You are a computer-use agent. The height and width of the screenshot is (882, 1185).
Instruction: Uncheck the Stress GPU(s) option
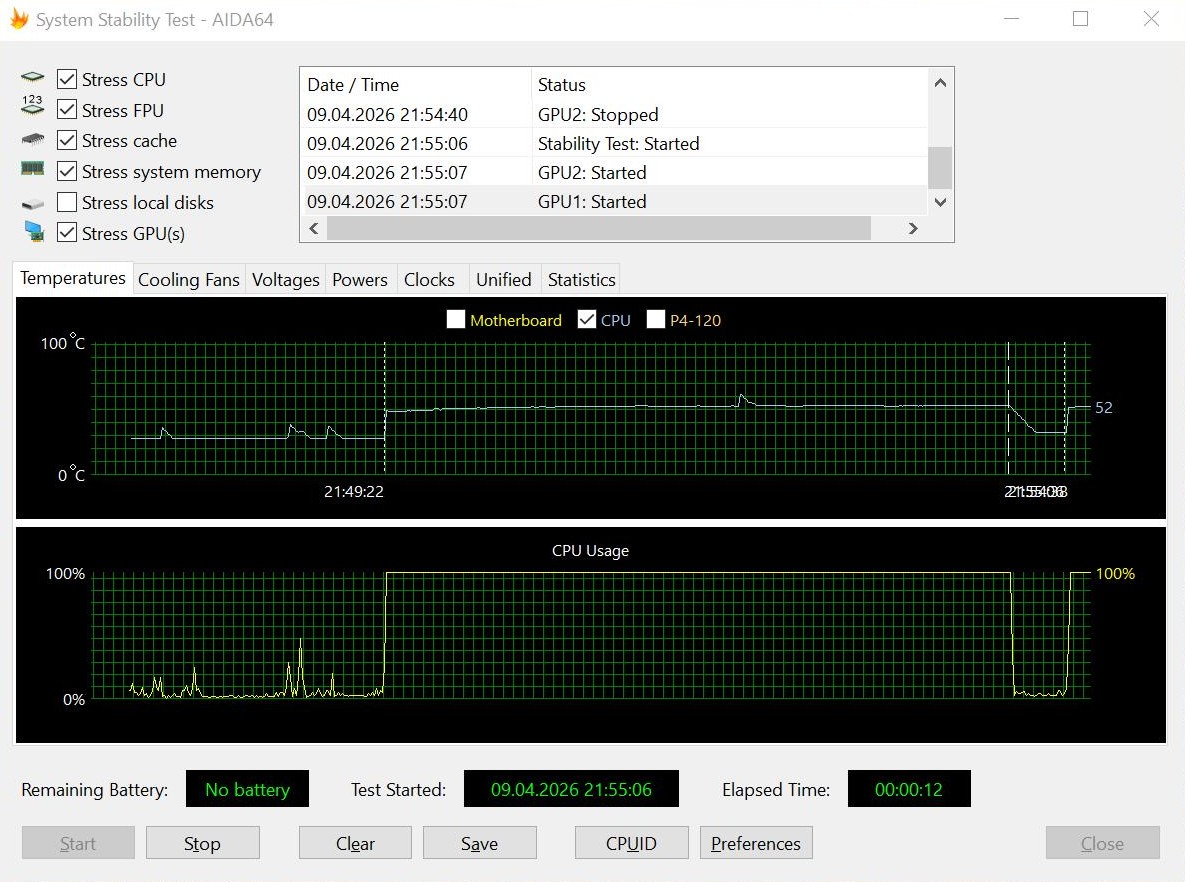click(67, 233)
